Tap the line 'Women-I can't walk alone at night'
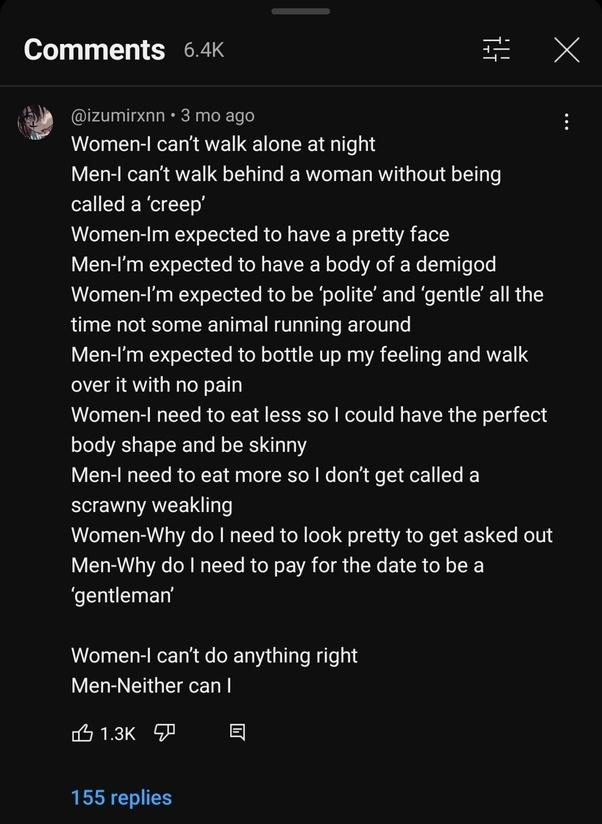Screen dimensions: 602x824 click(x=223, y=144)
